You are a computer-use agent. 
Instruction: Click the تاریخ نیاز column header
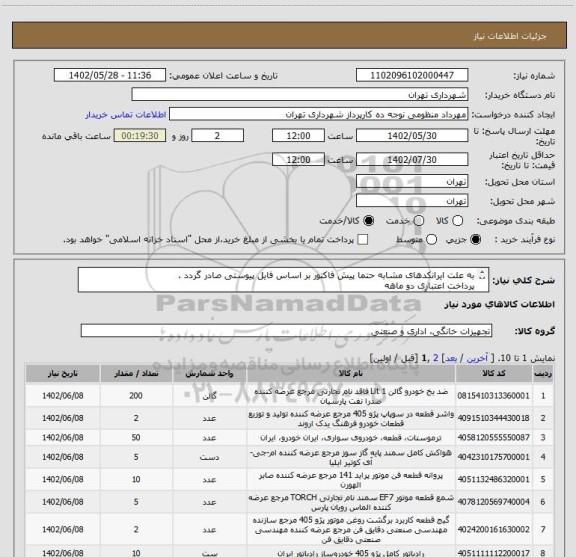tap(62, 374)
